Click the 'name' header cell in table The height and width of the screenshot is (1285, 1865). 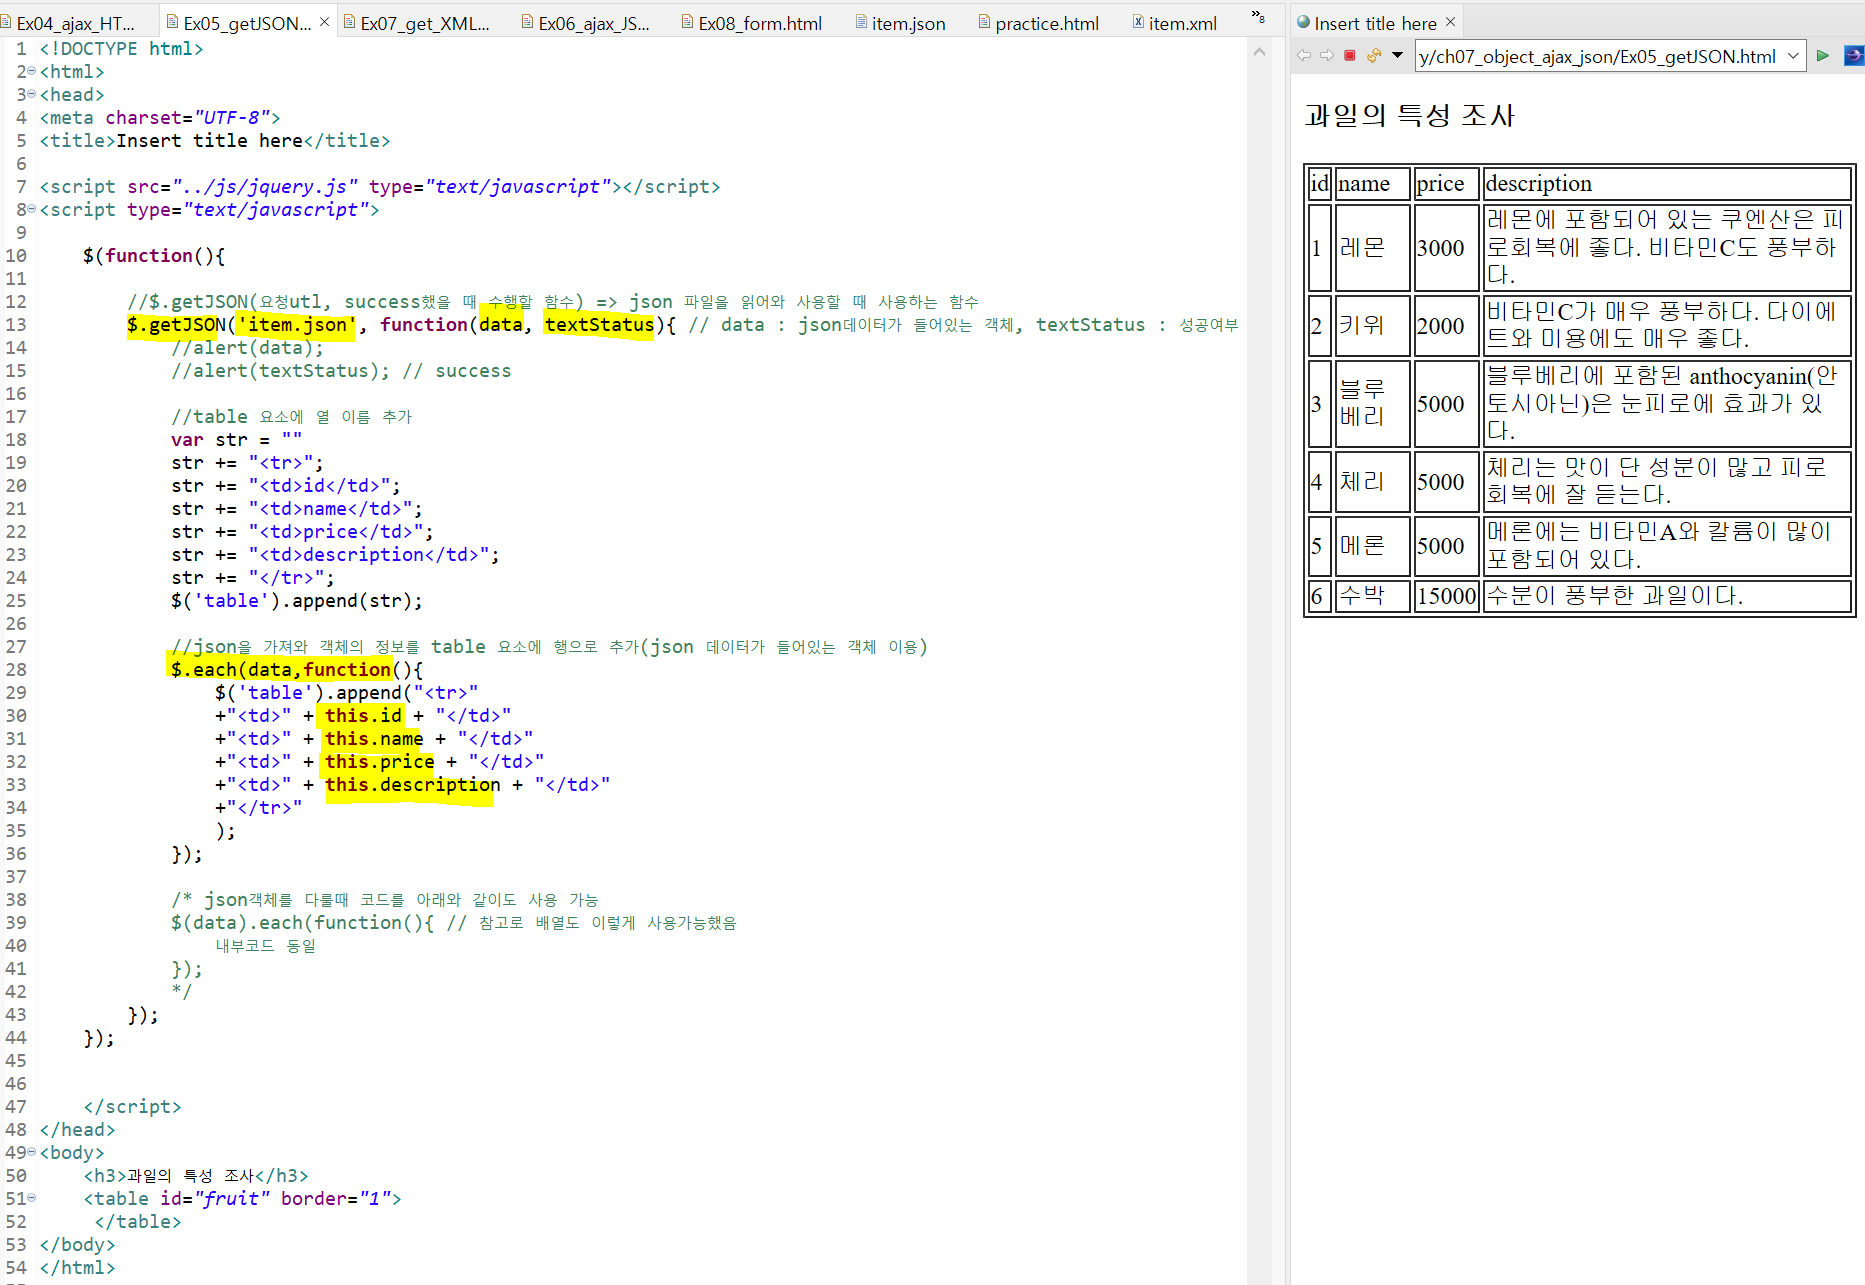(1372, 183)
